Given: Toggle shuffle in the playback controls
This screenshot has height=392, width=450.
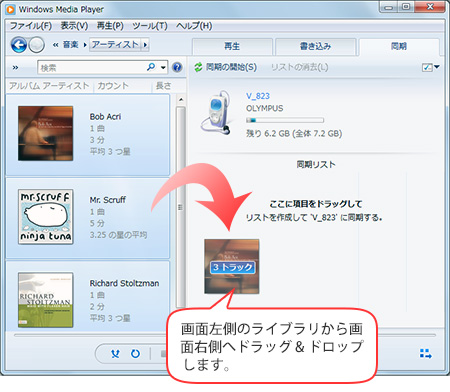Looking at the screenshot, I should pyautogui.click(x=115, y=354).
